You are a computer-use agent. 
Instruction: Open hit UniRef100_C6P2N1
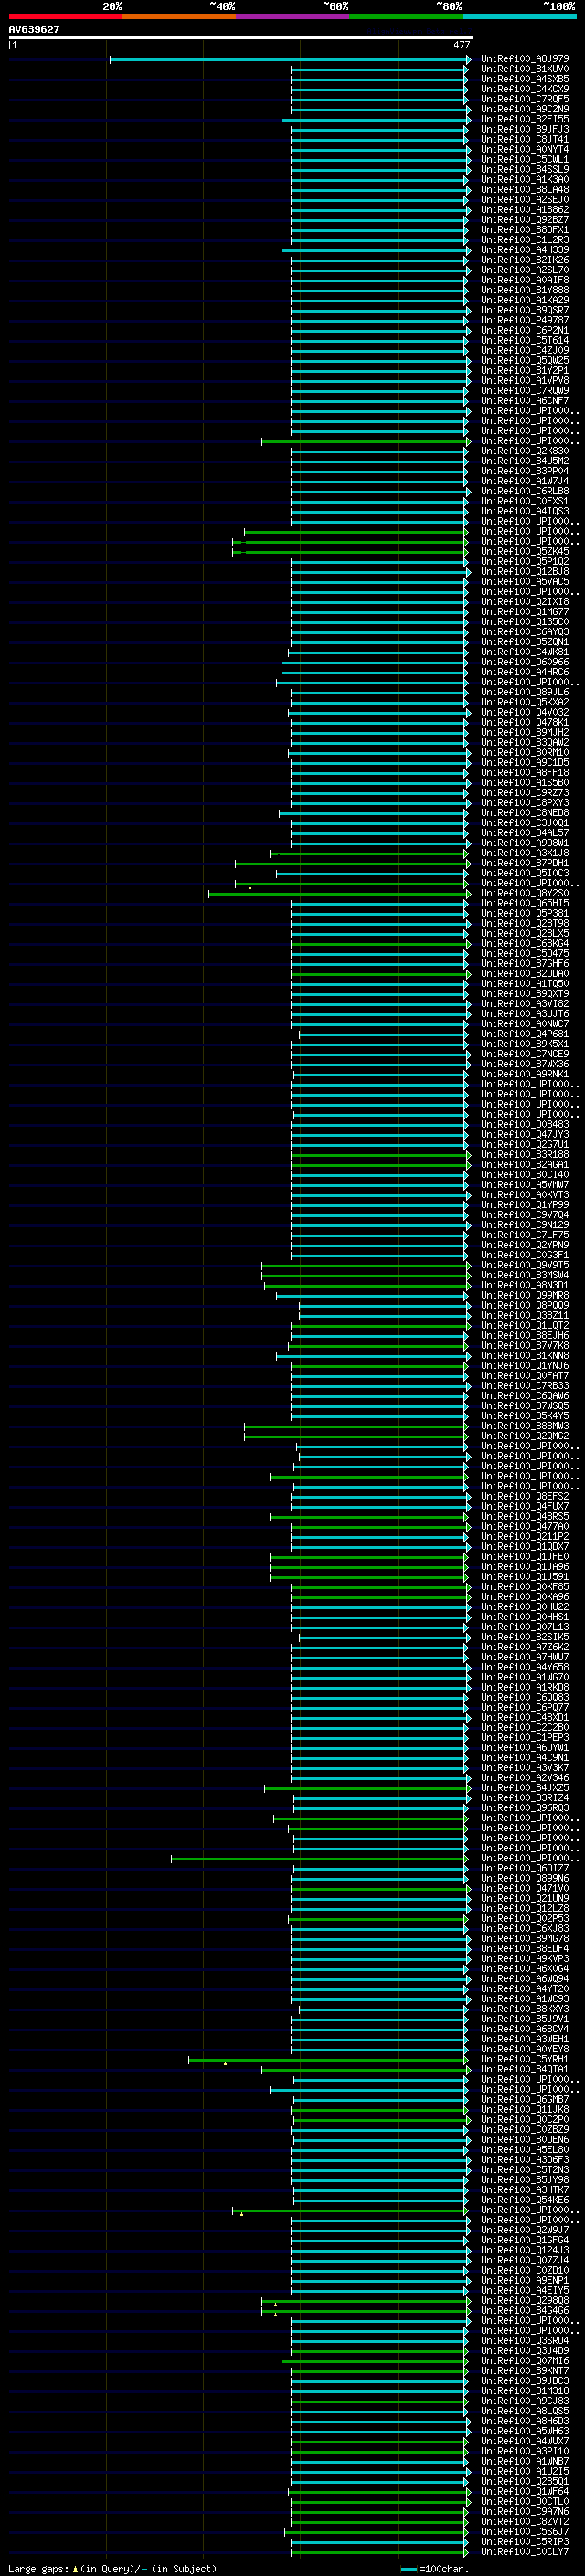525,330
